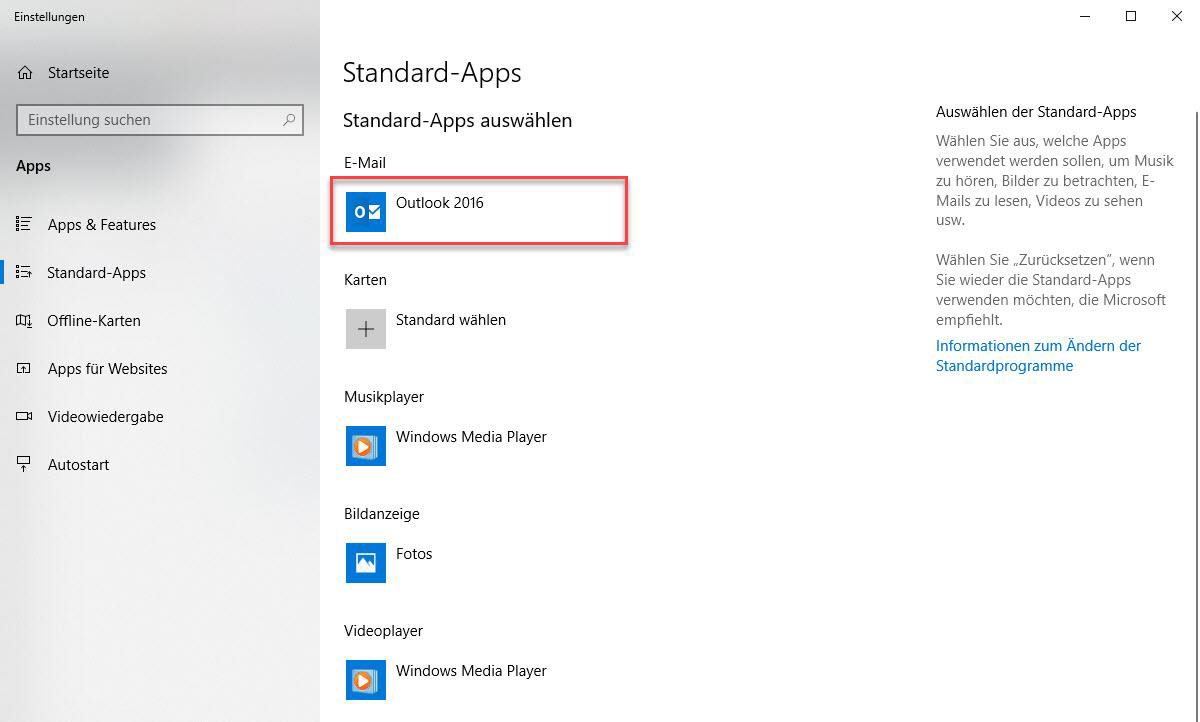1200x722 pixels.
Task: Maximize the Einstellungen window
Action: point(1131,16)
